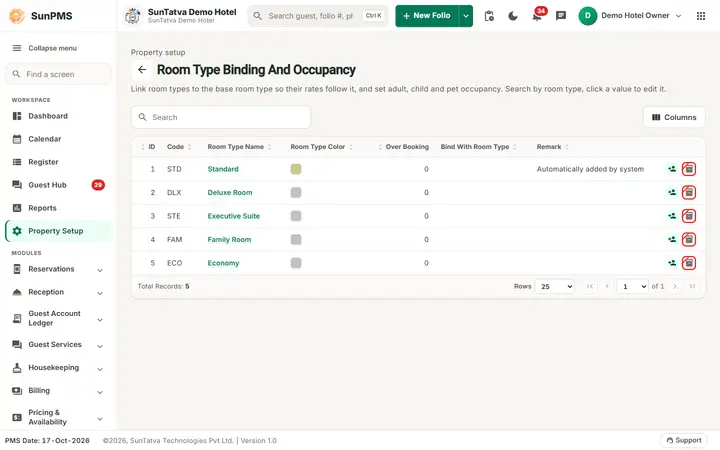Sort by Remark column header
720x450 pixels.
[x=552, y=147]
